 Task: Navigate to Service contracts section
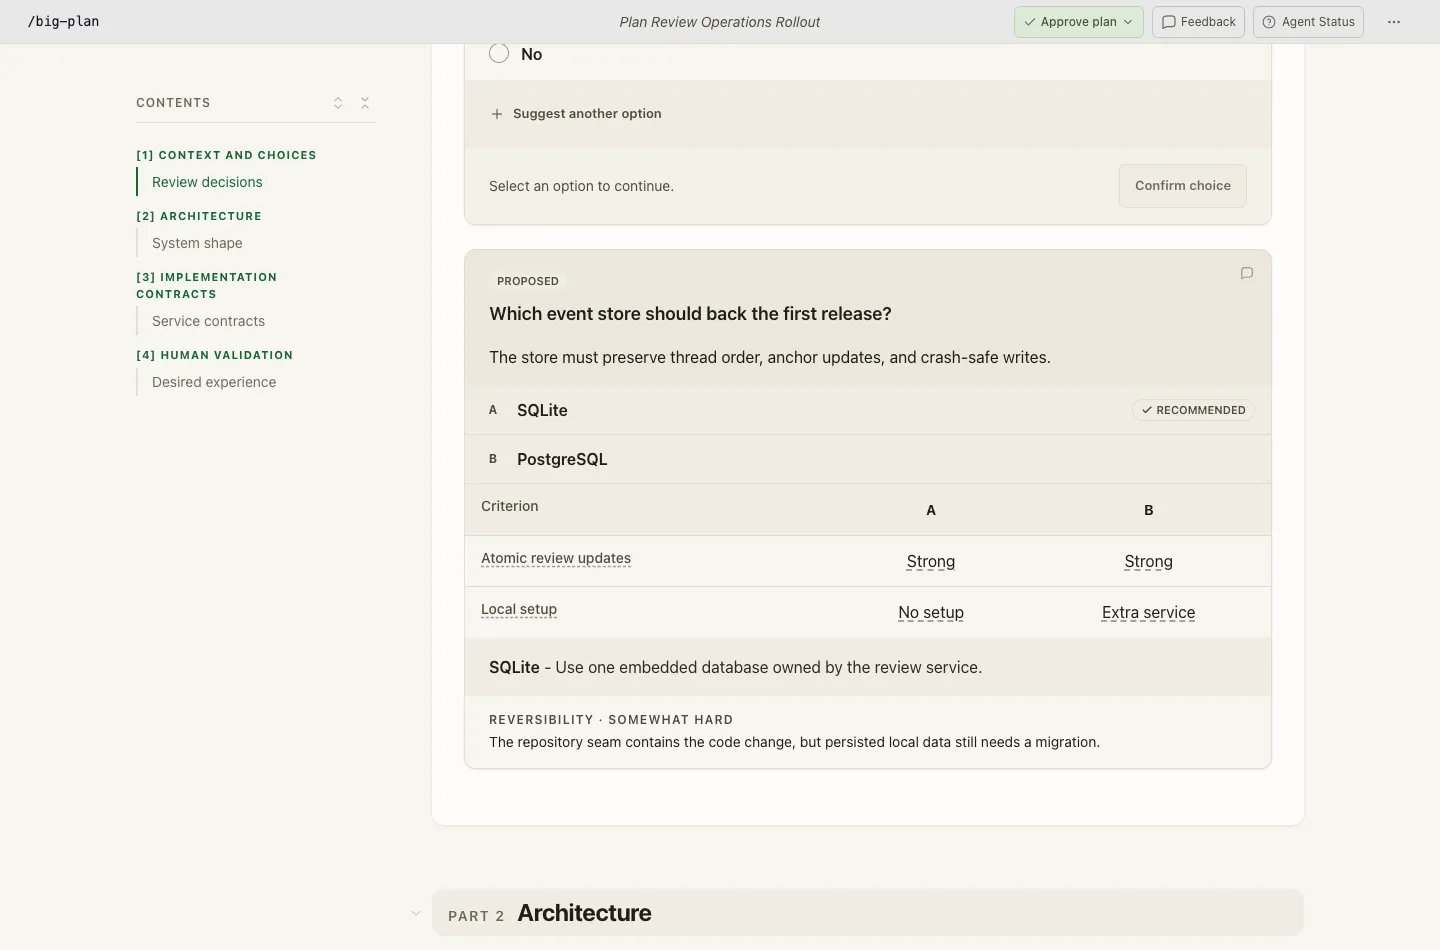(x=208, y=321)
